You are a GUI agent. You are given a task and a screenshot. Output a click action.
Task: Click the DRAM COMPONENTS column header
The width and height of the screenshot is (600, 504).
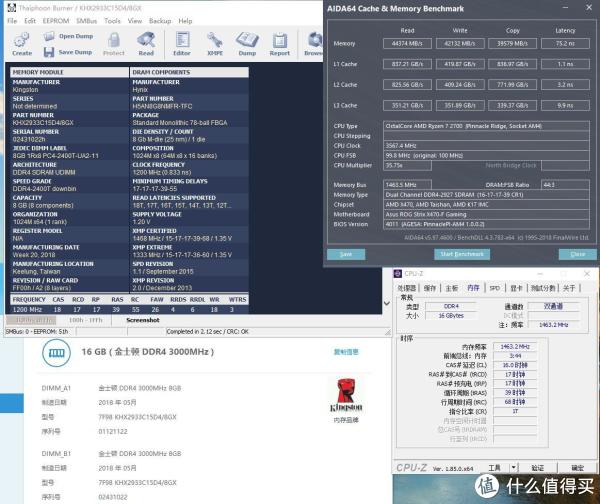point(189,72)
